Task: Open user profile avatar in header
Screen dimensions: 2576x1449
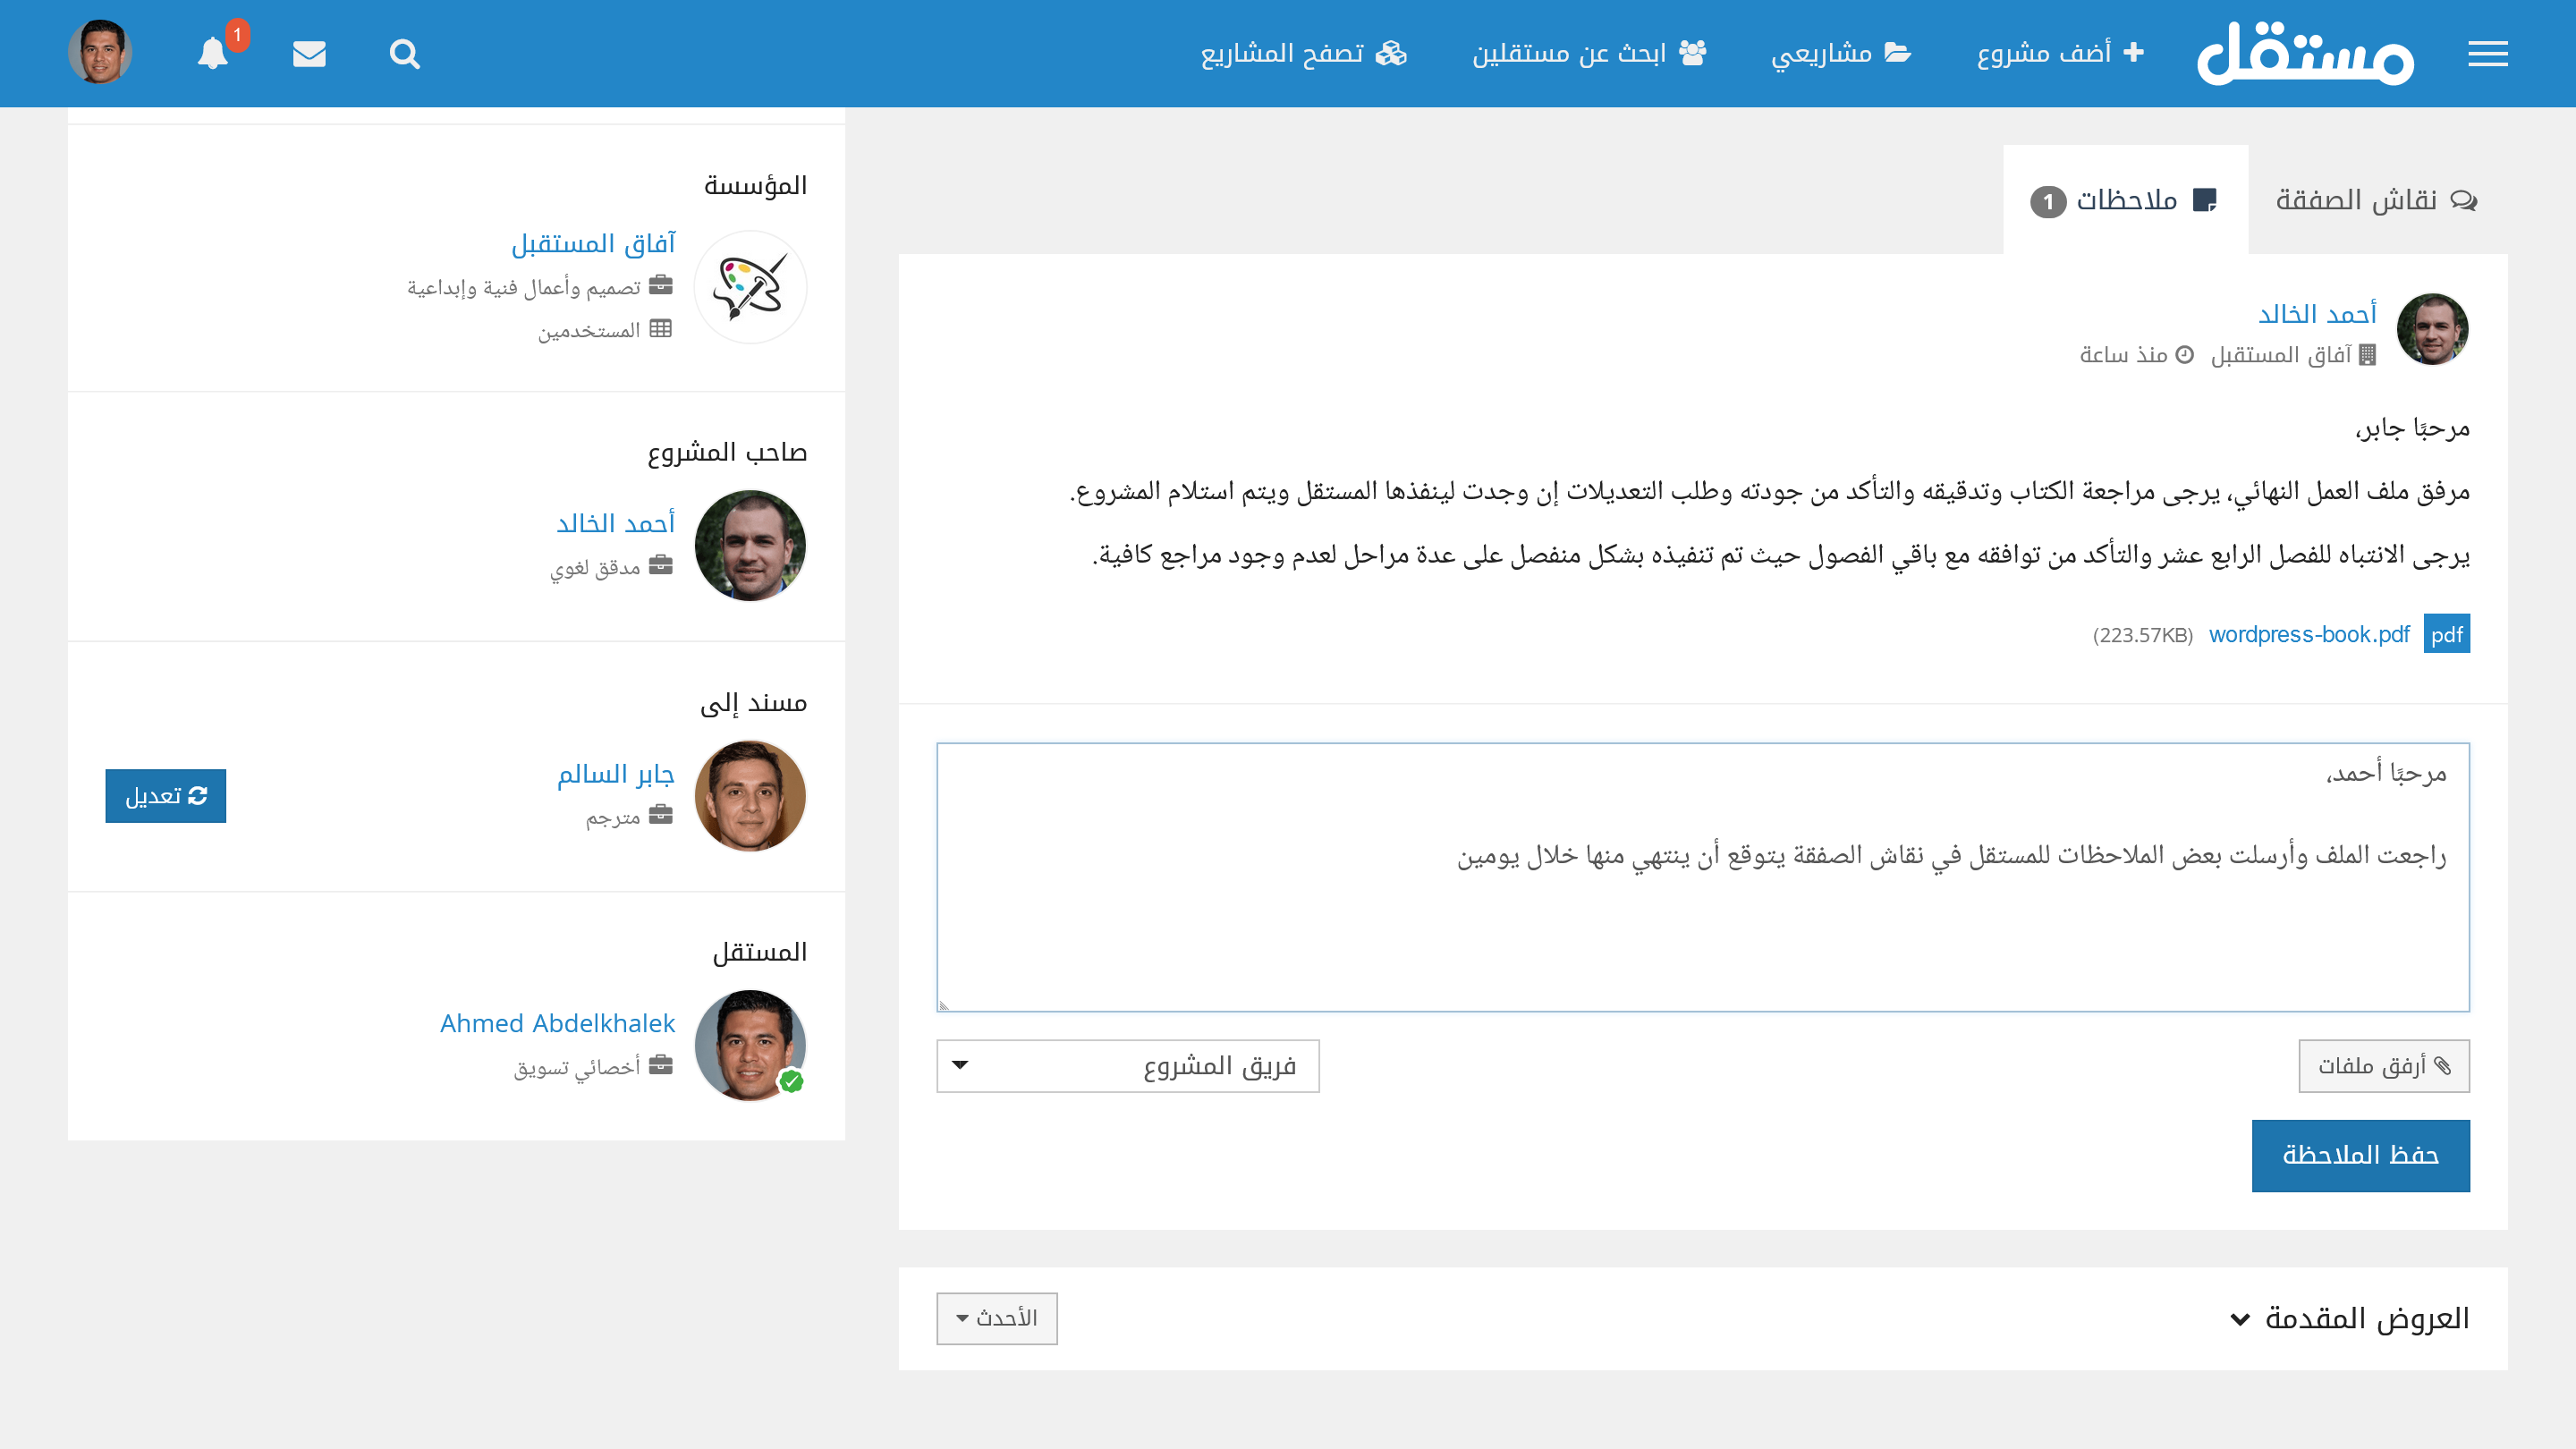Action: (100, 52)
